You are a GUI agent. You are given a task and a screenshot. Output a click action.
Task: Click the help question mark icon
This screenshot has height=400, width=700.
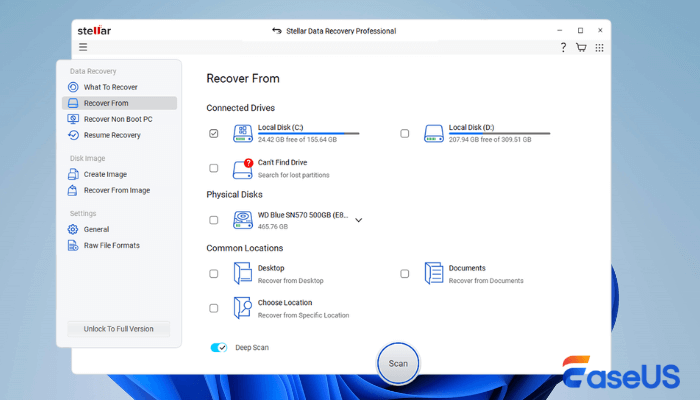click(563, 47)
